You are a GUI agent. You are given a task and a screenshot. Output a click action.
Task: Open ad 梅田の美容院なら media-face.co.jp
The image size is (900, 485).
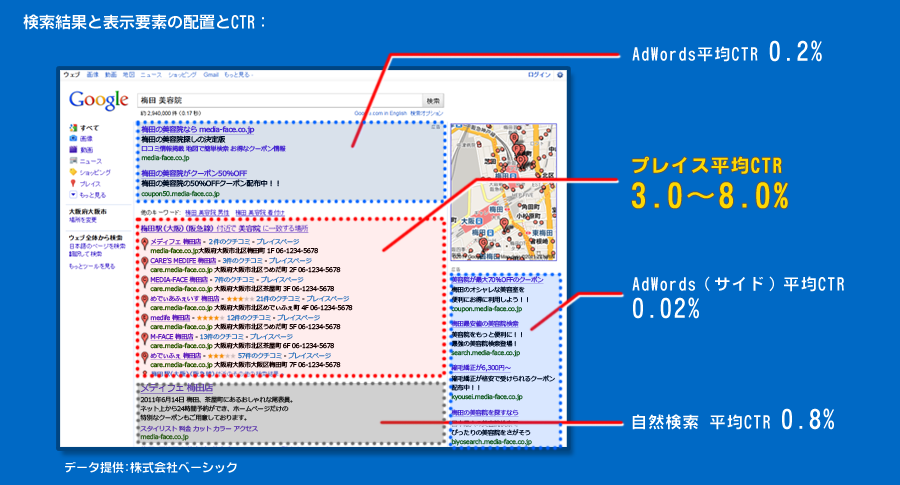[198, 130]
